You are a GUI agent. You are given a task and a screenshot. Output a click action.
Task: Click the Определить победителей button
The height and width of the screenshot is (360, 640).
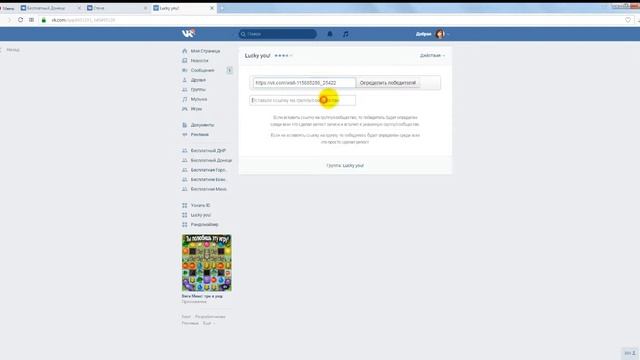point(388,83)
